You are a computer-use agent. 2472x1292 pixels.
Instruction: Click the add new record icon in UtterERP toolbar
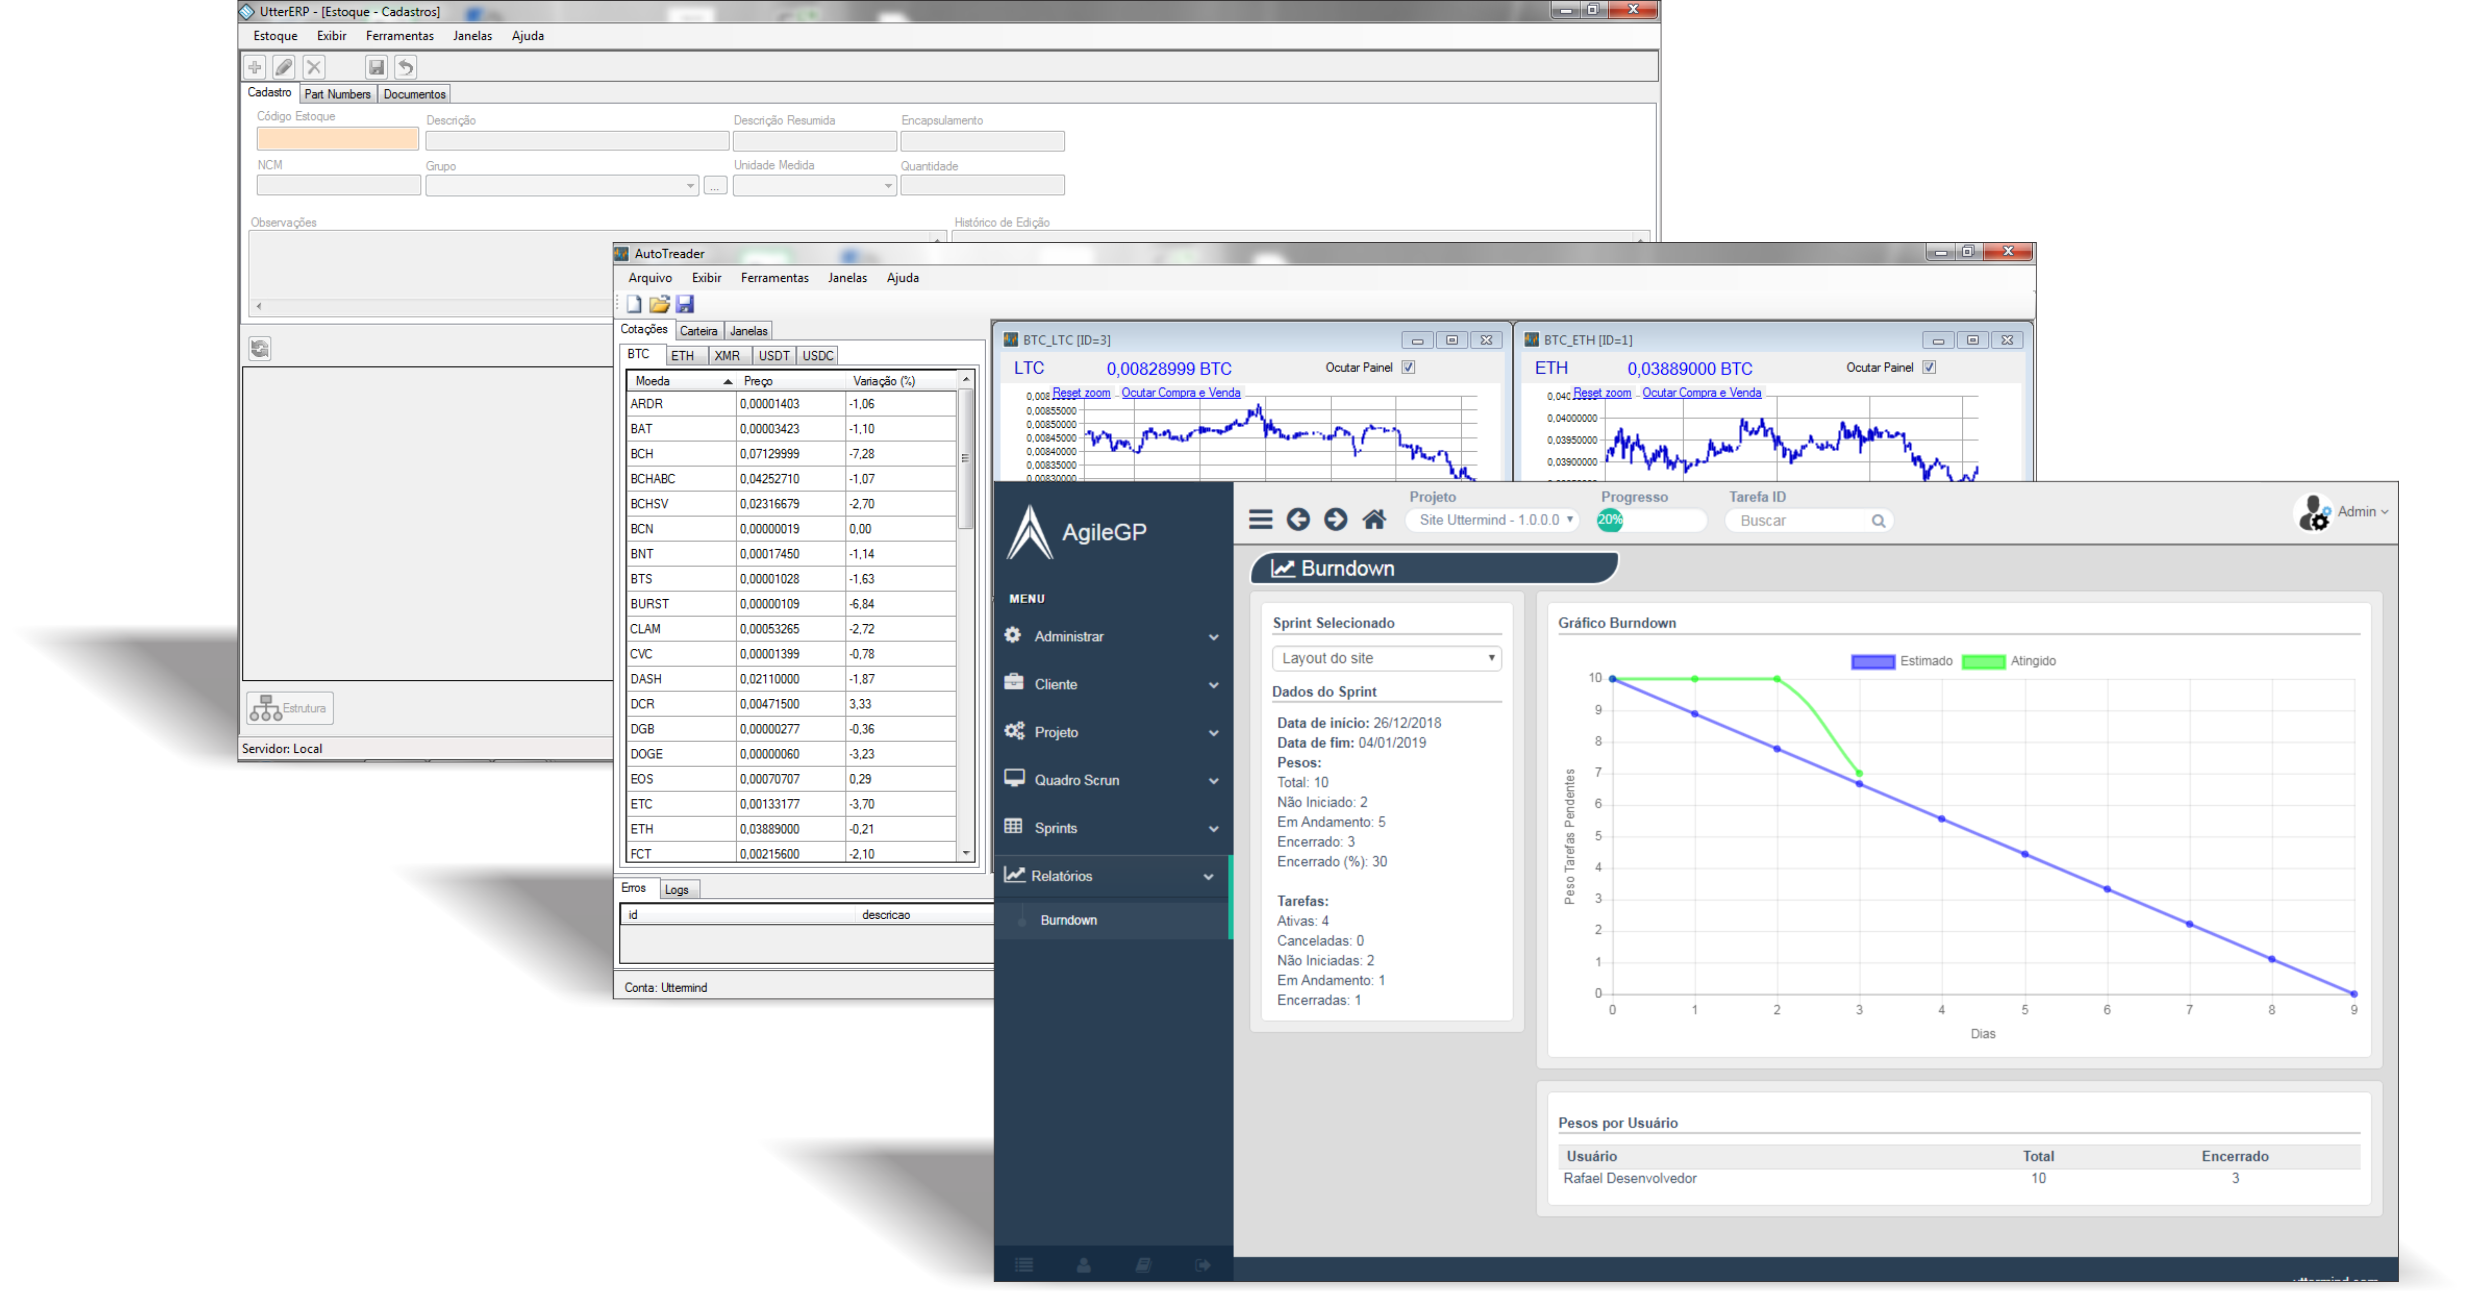point(255,67)
